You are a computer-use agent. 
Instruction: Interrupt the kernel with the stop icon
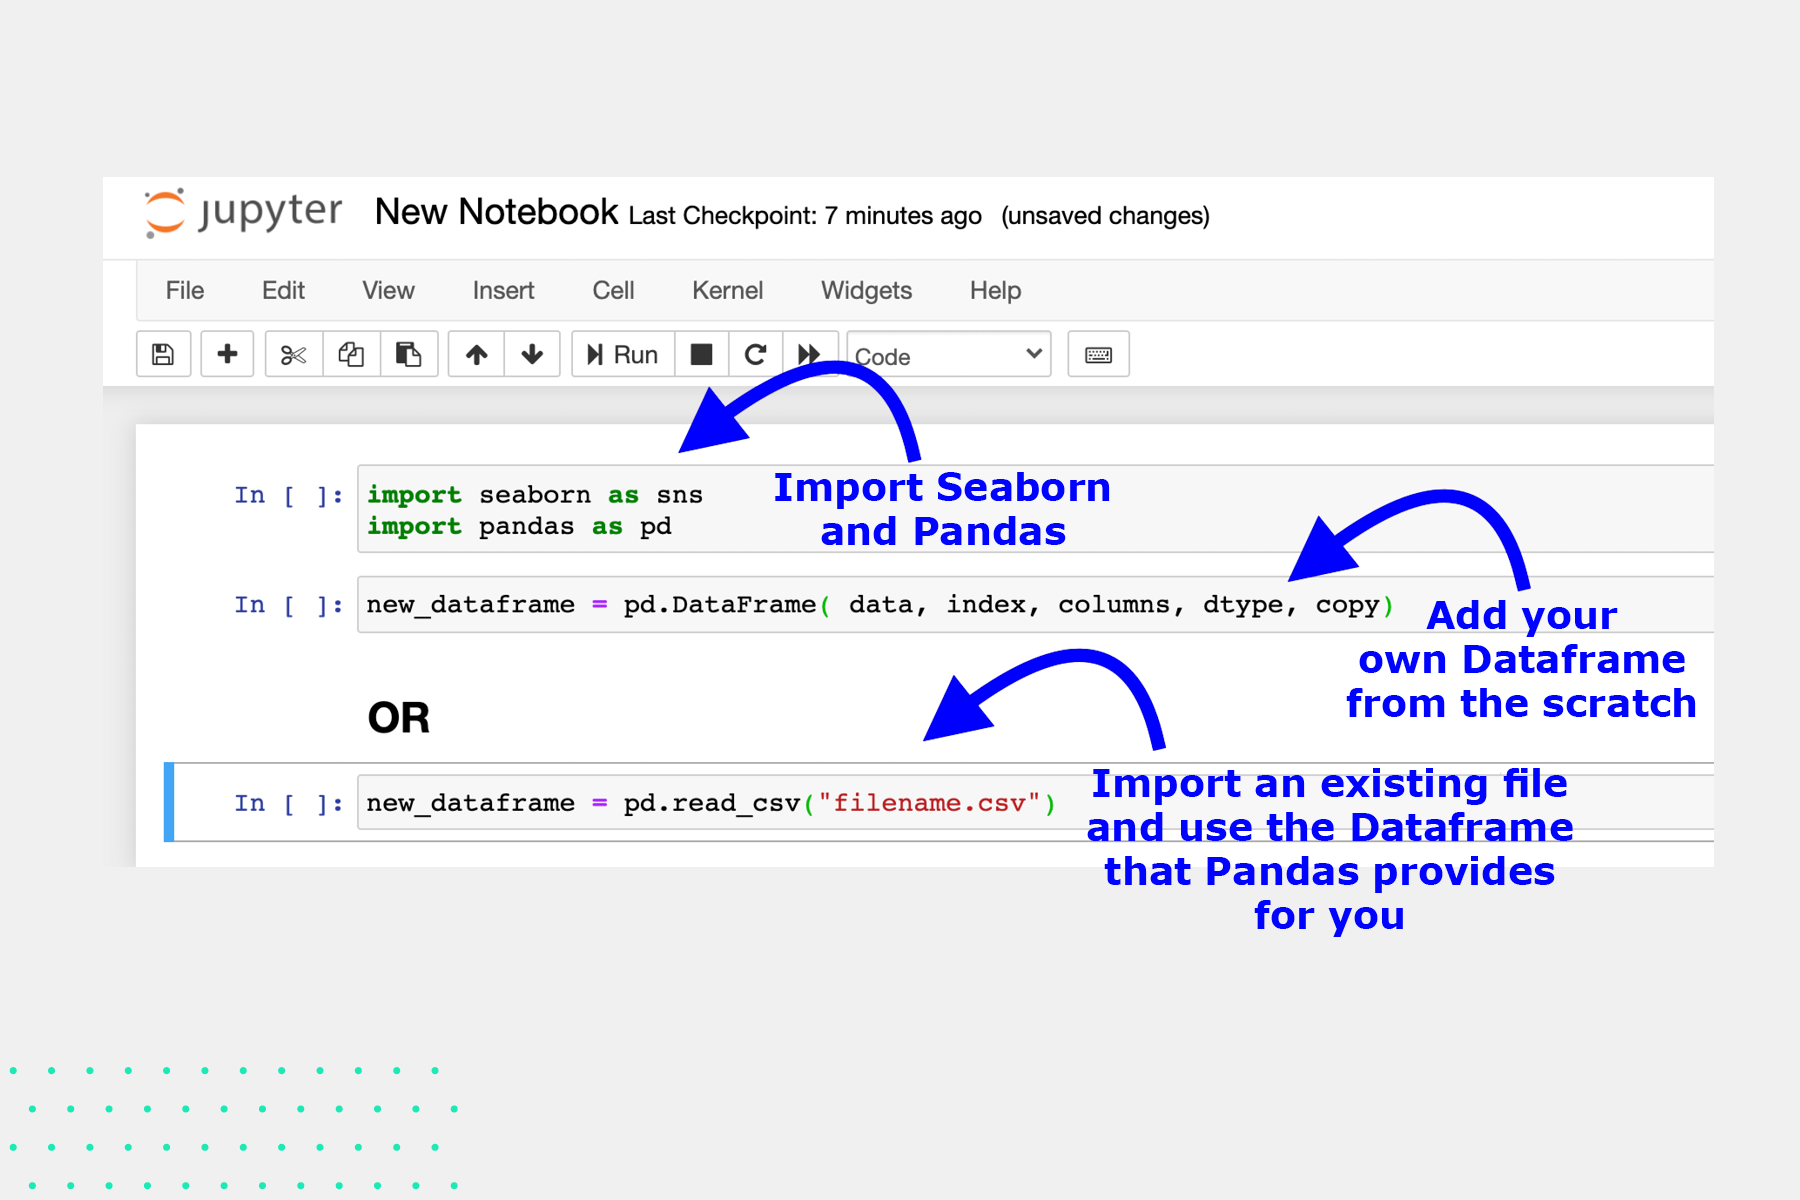(x=702, y=354)
